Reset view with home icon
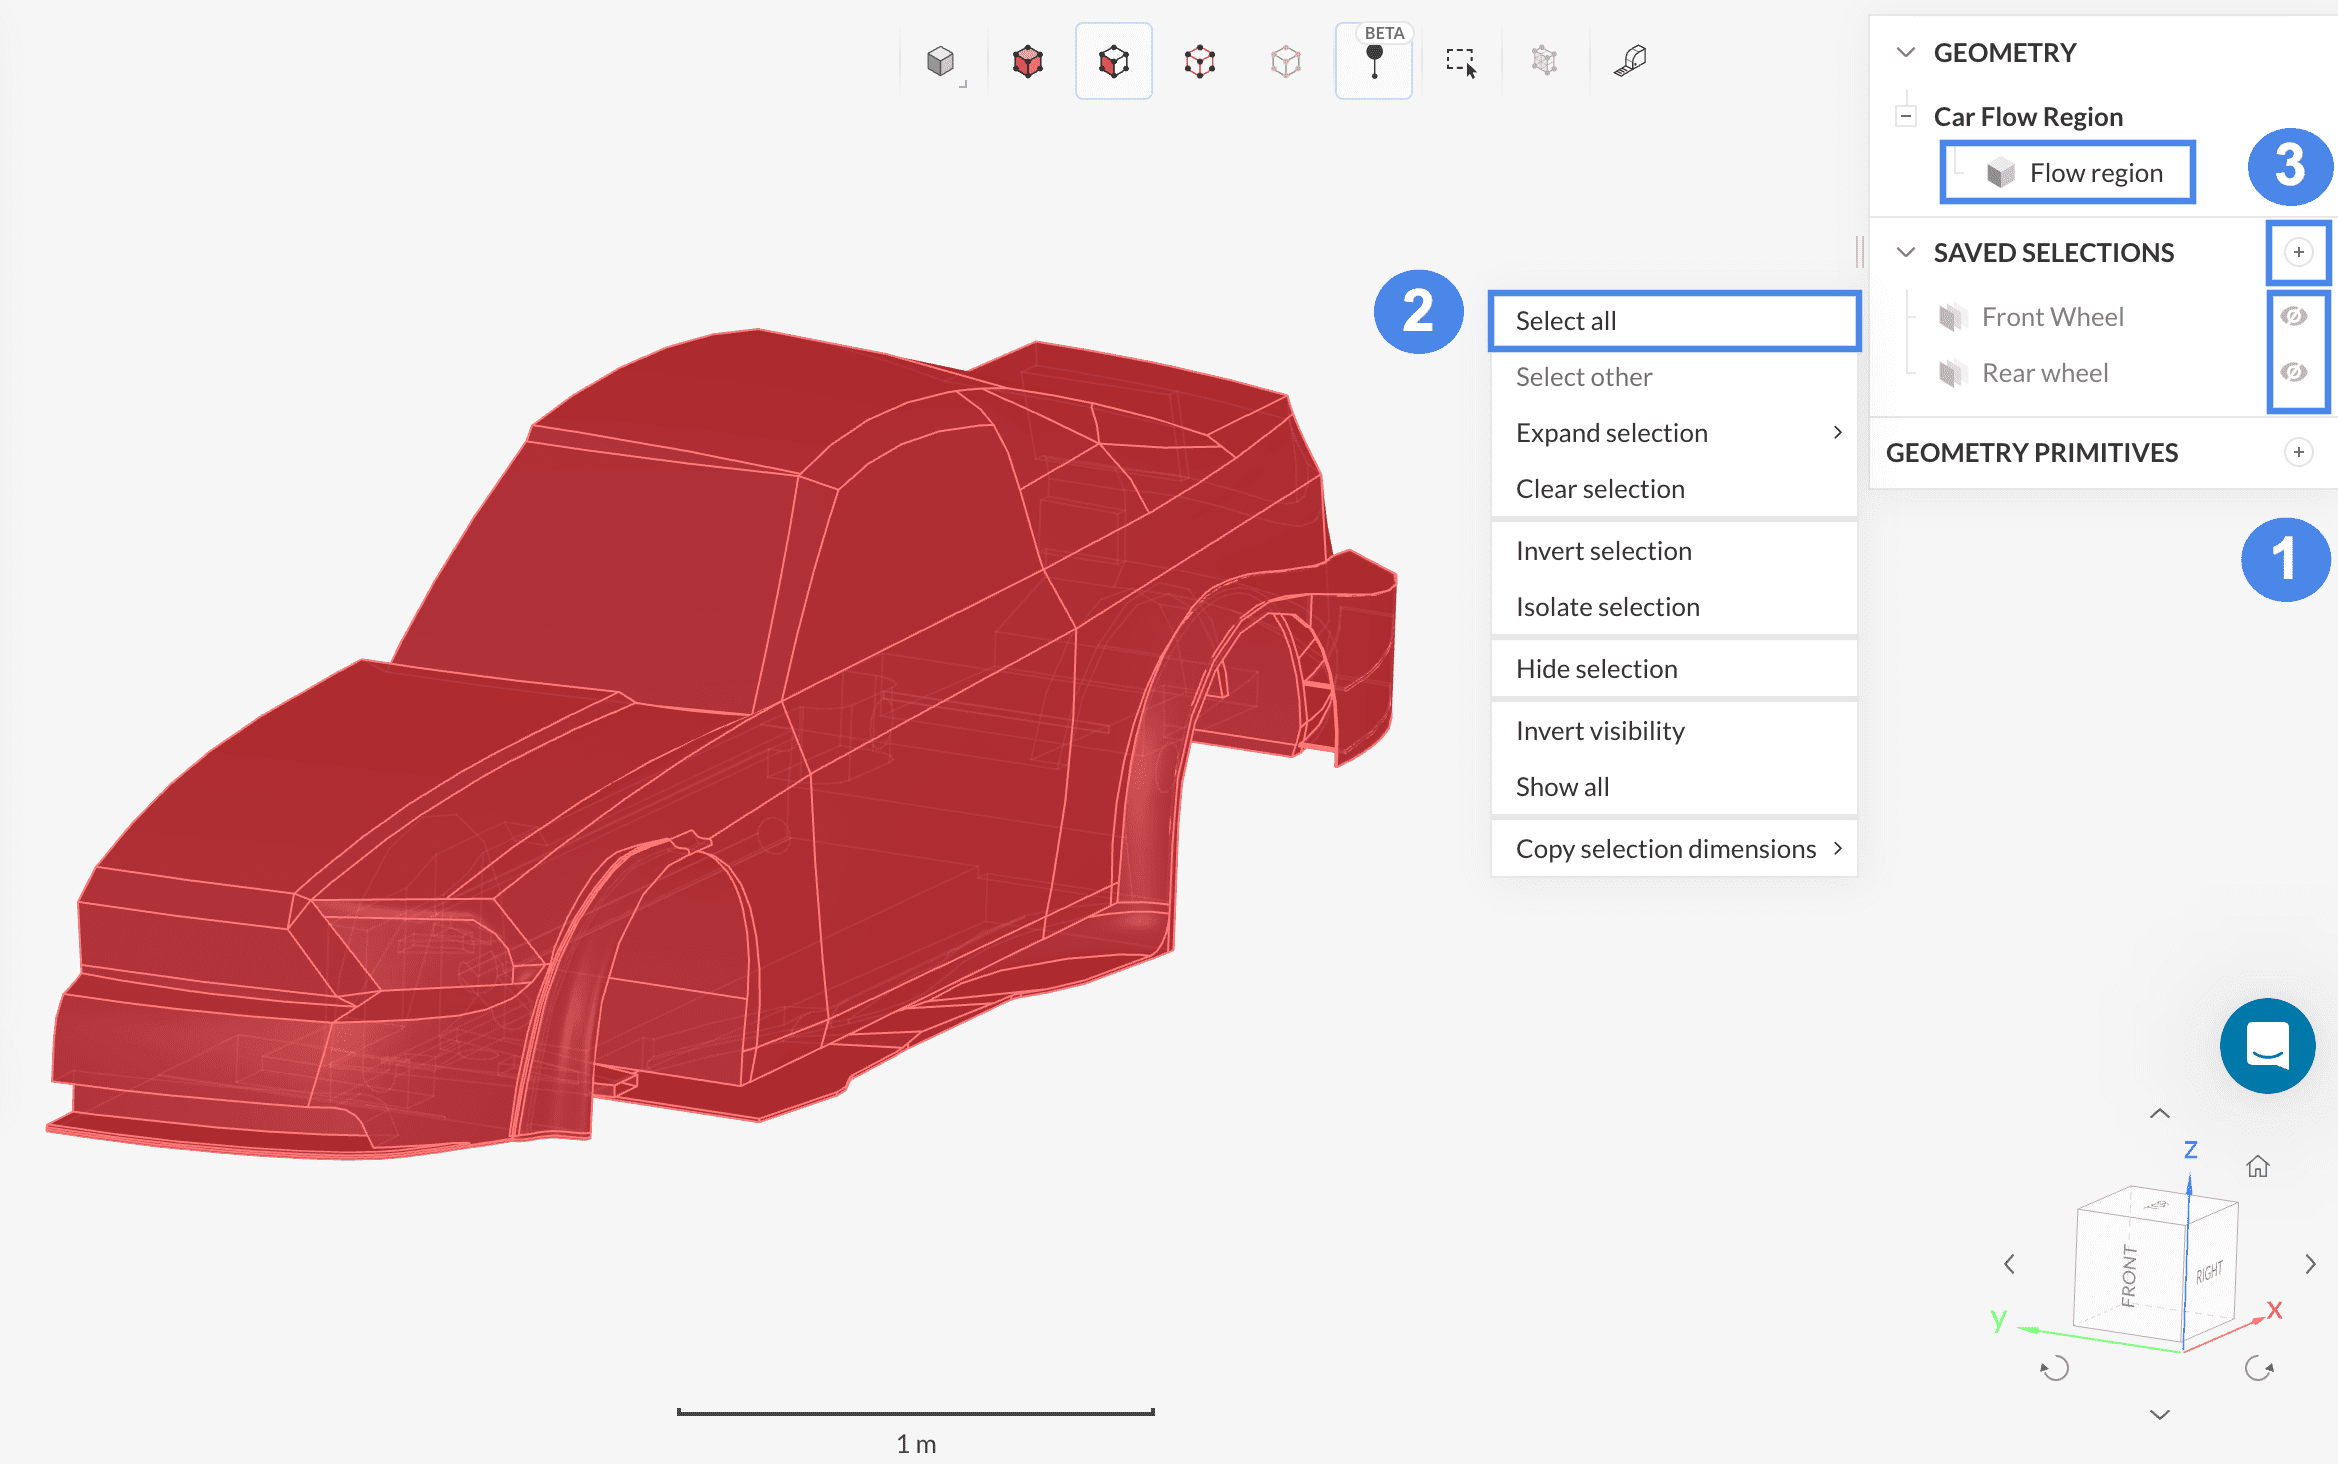Image resolution: width=2338 pixels, height=1464 pixels. point(2257,1166)
